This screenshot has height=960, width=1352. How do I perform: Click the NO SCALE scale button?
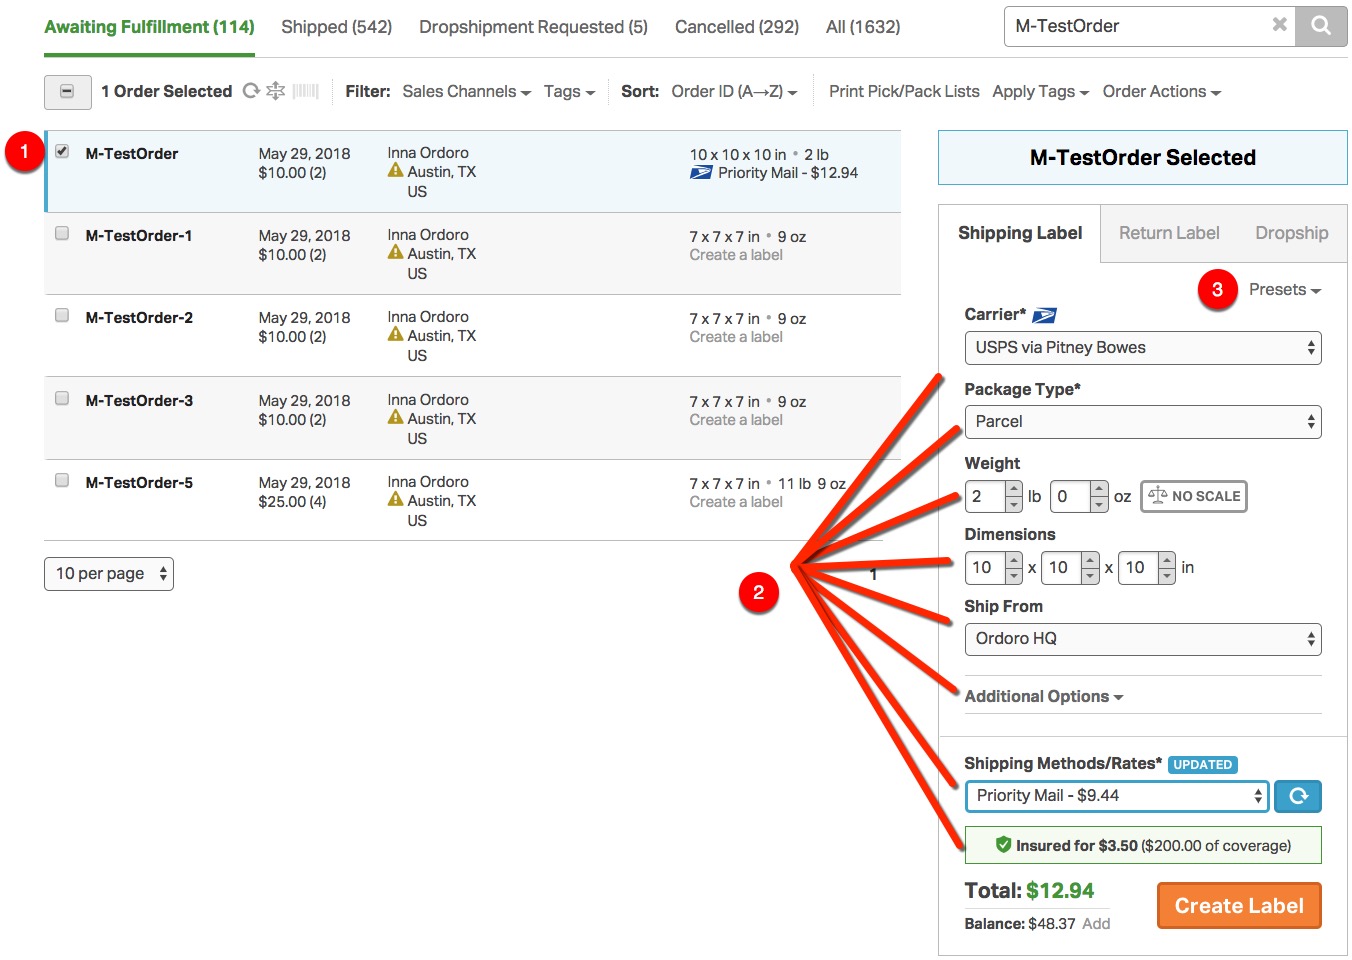1194,496
